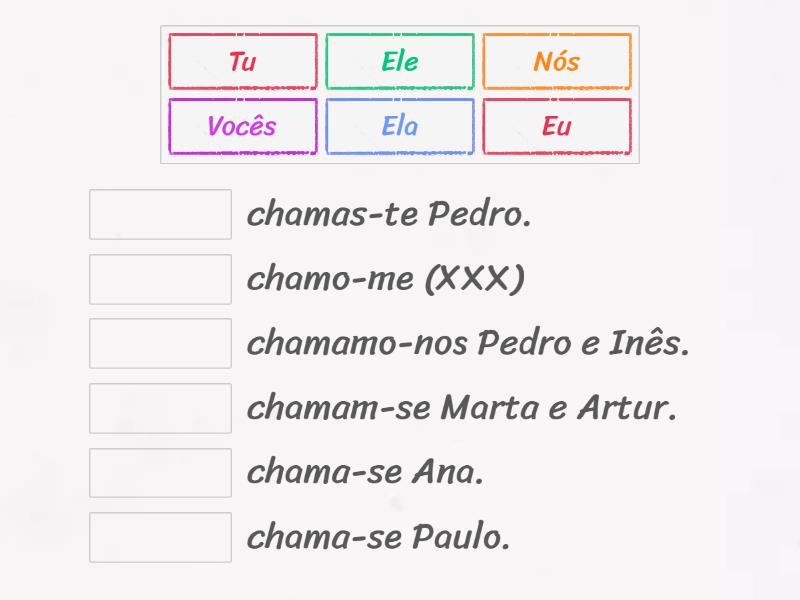The image size is (800, 600).
Task: Choose the blue Ela tile
Action: click(400, 126)
